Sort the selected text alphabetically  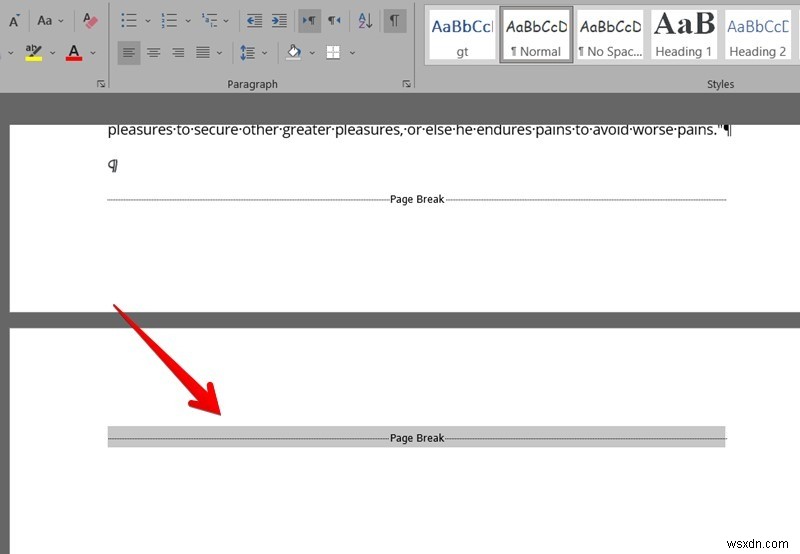pos(365,20)
